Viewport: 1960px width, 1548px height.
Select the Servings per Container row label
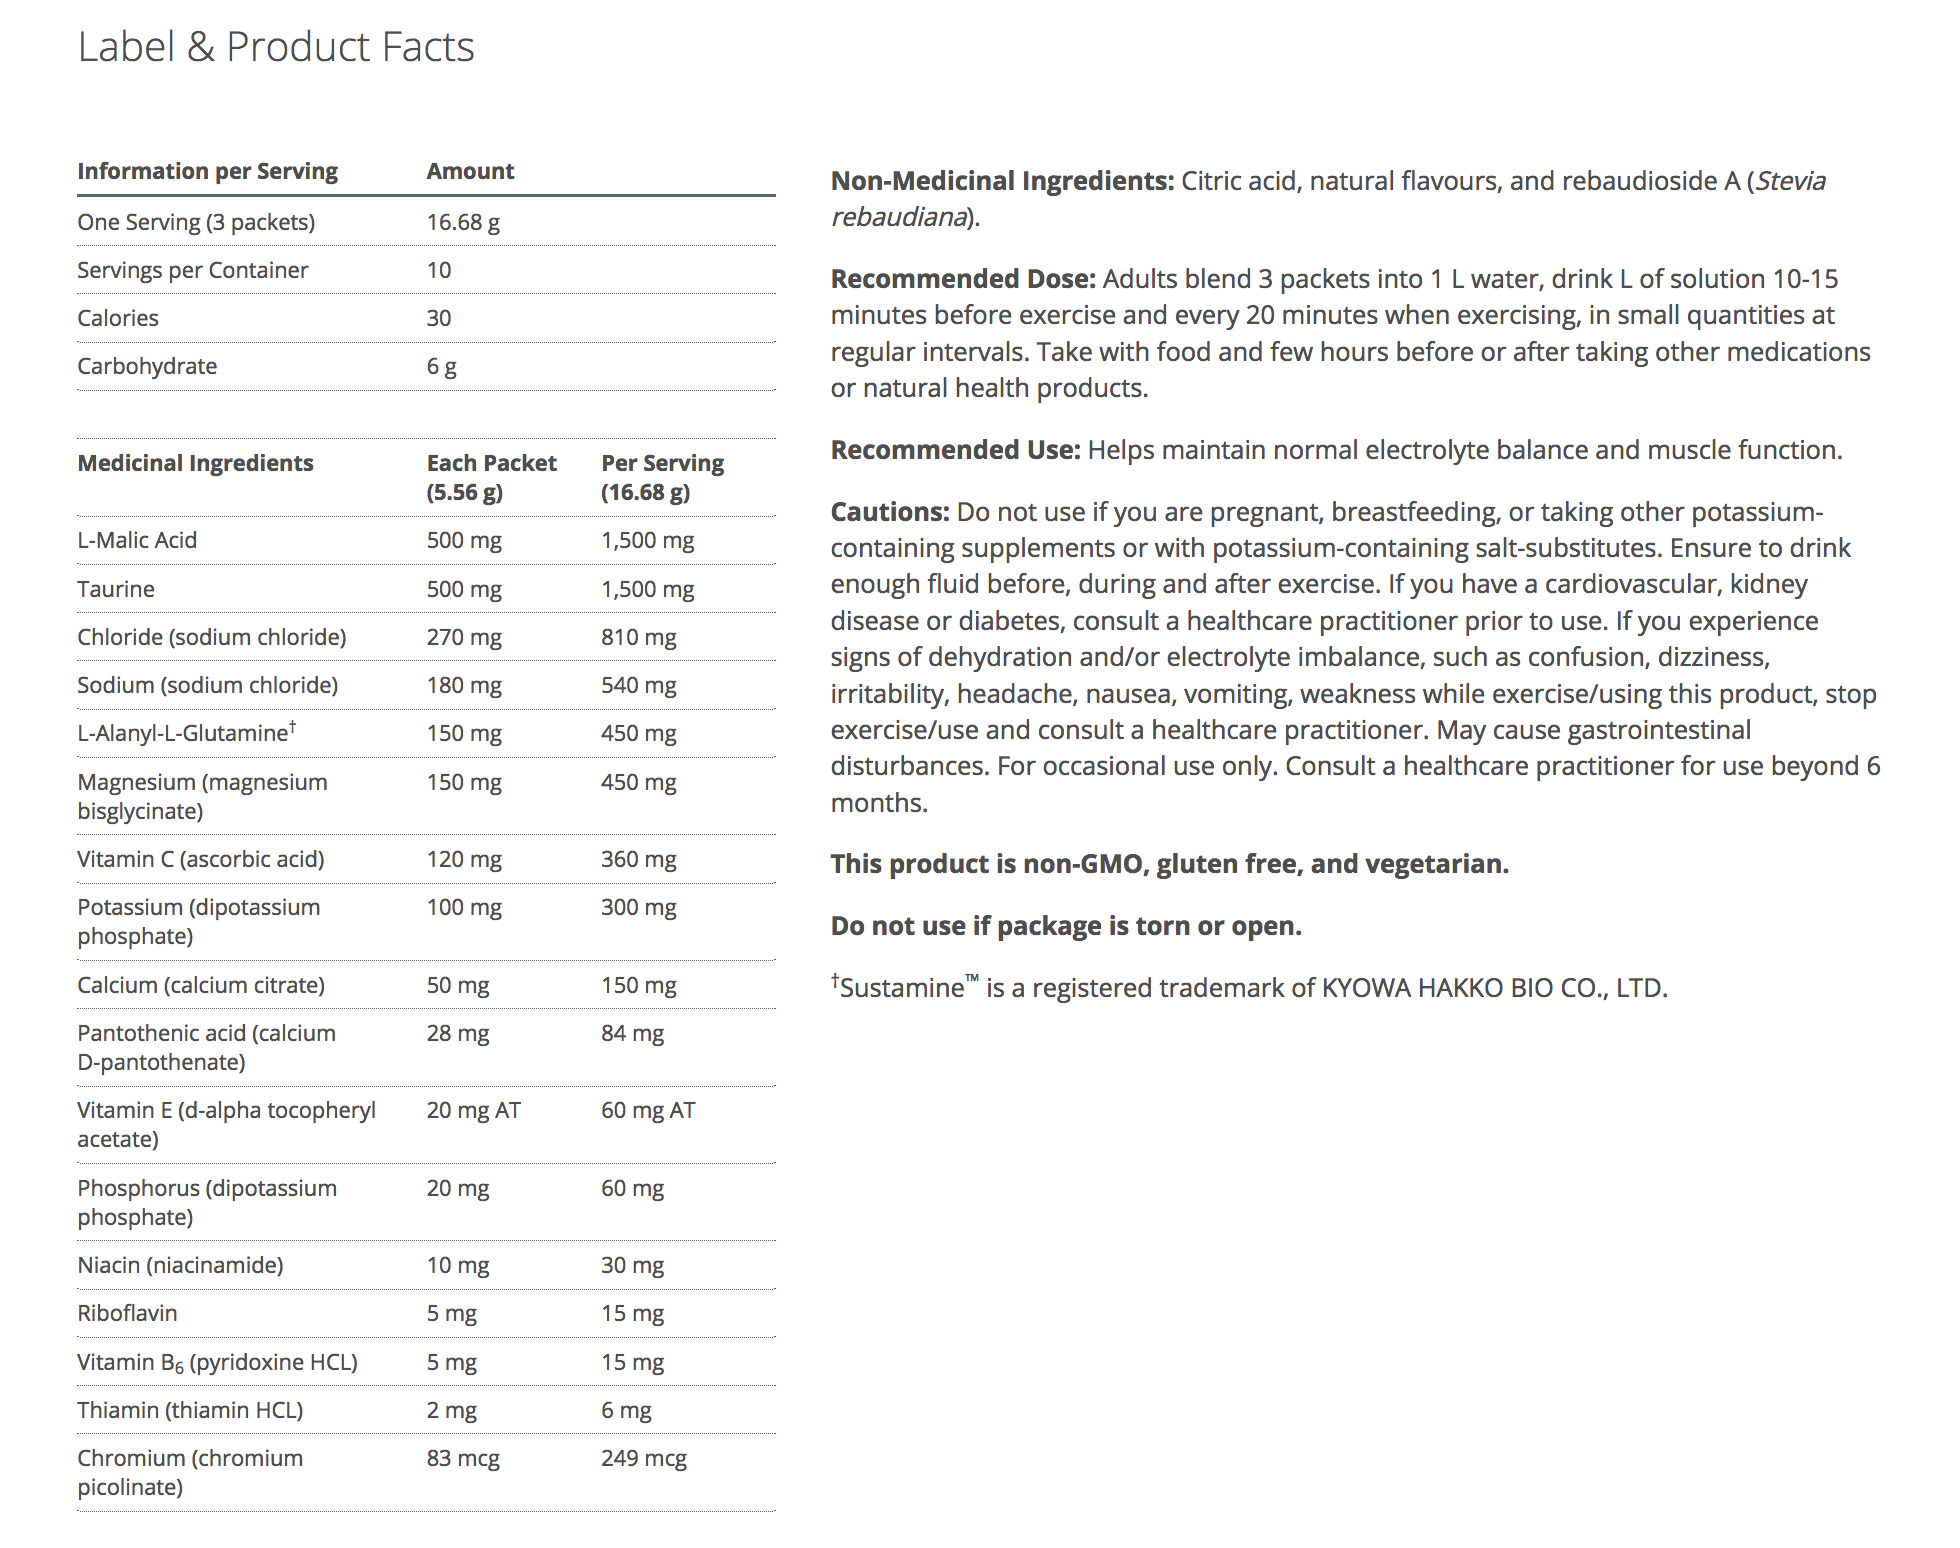[x=193, y=270]
